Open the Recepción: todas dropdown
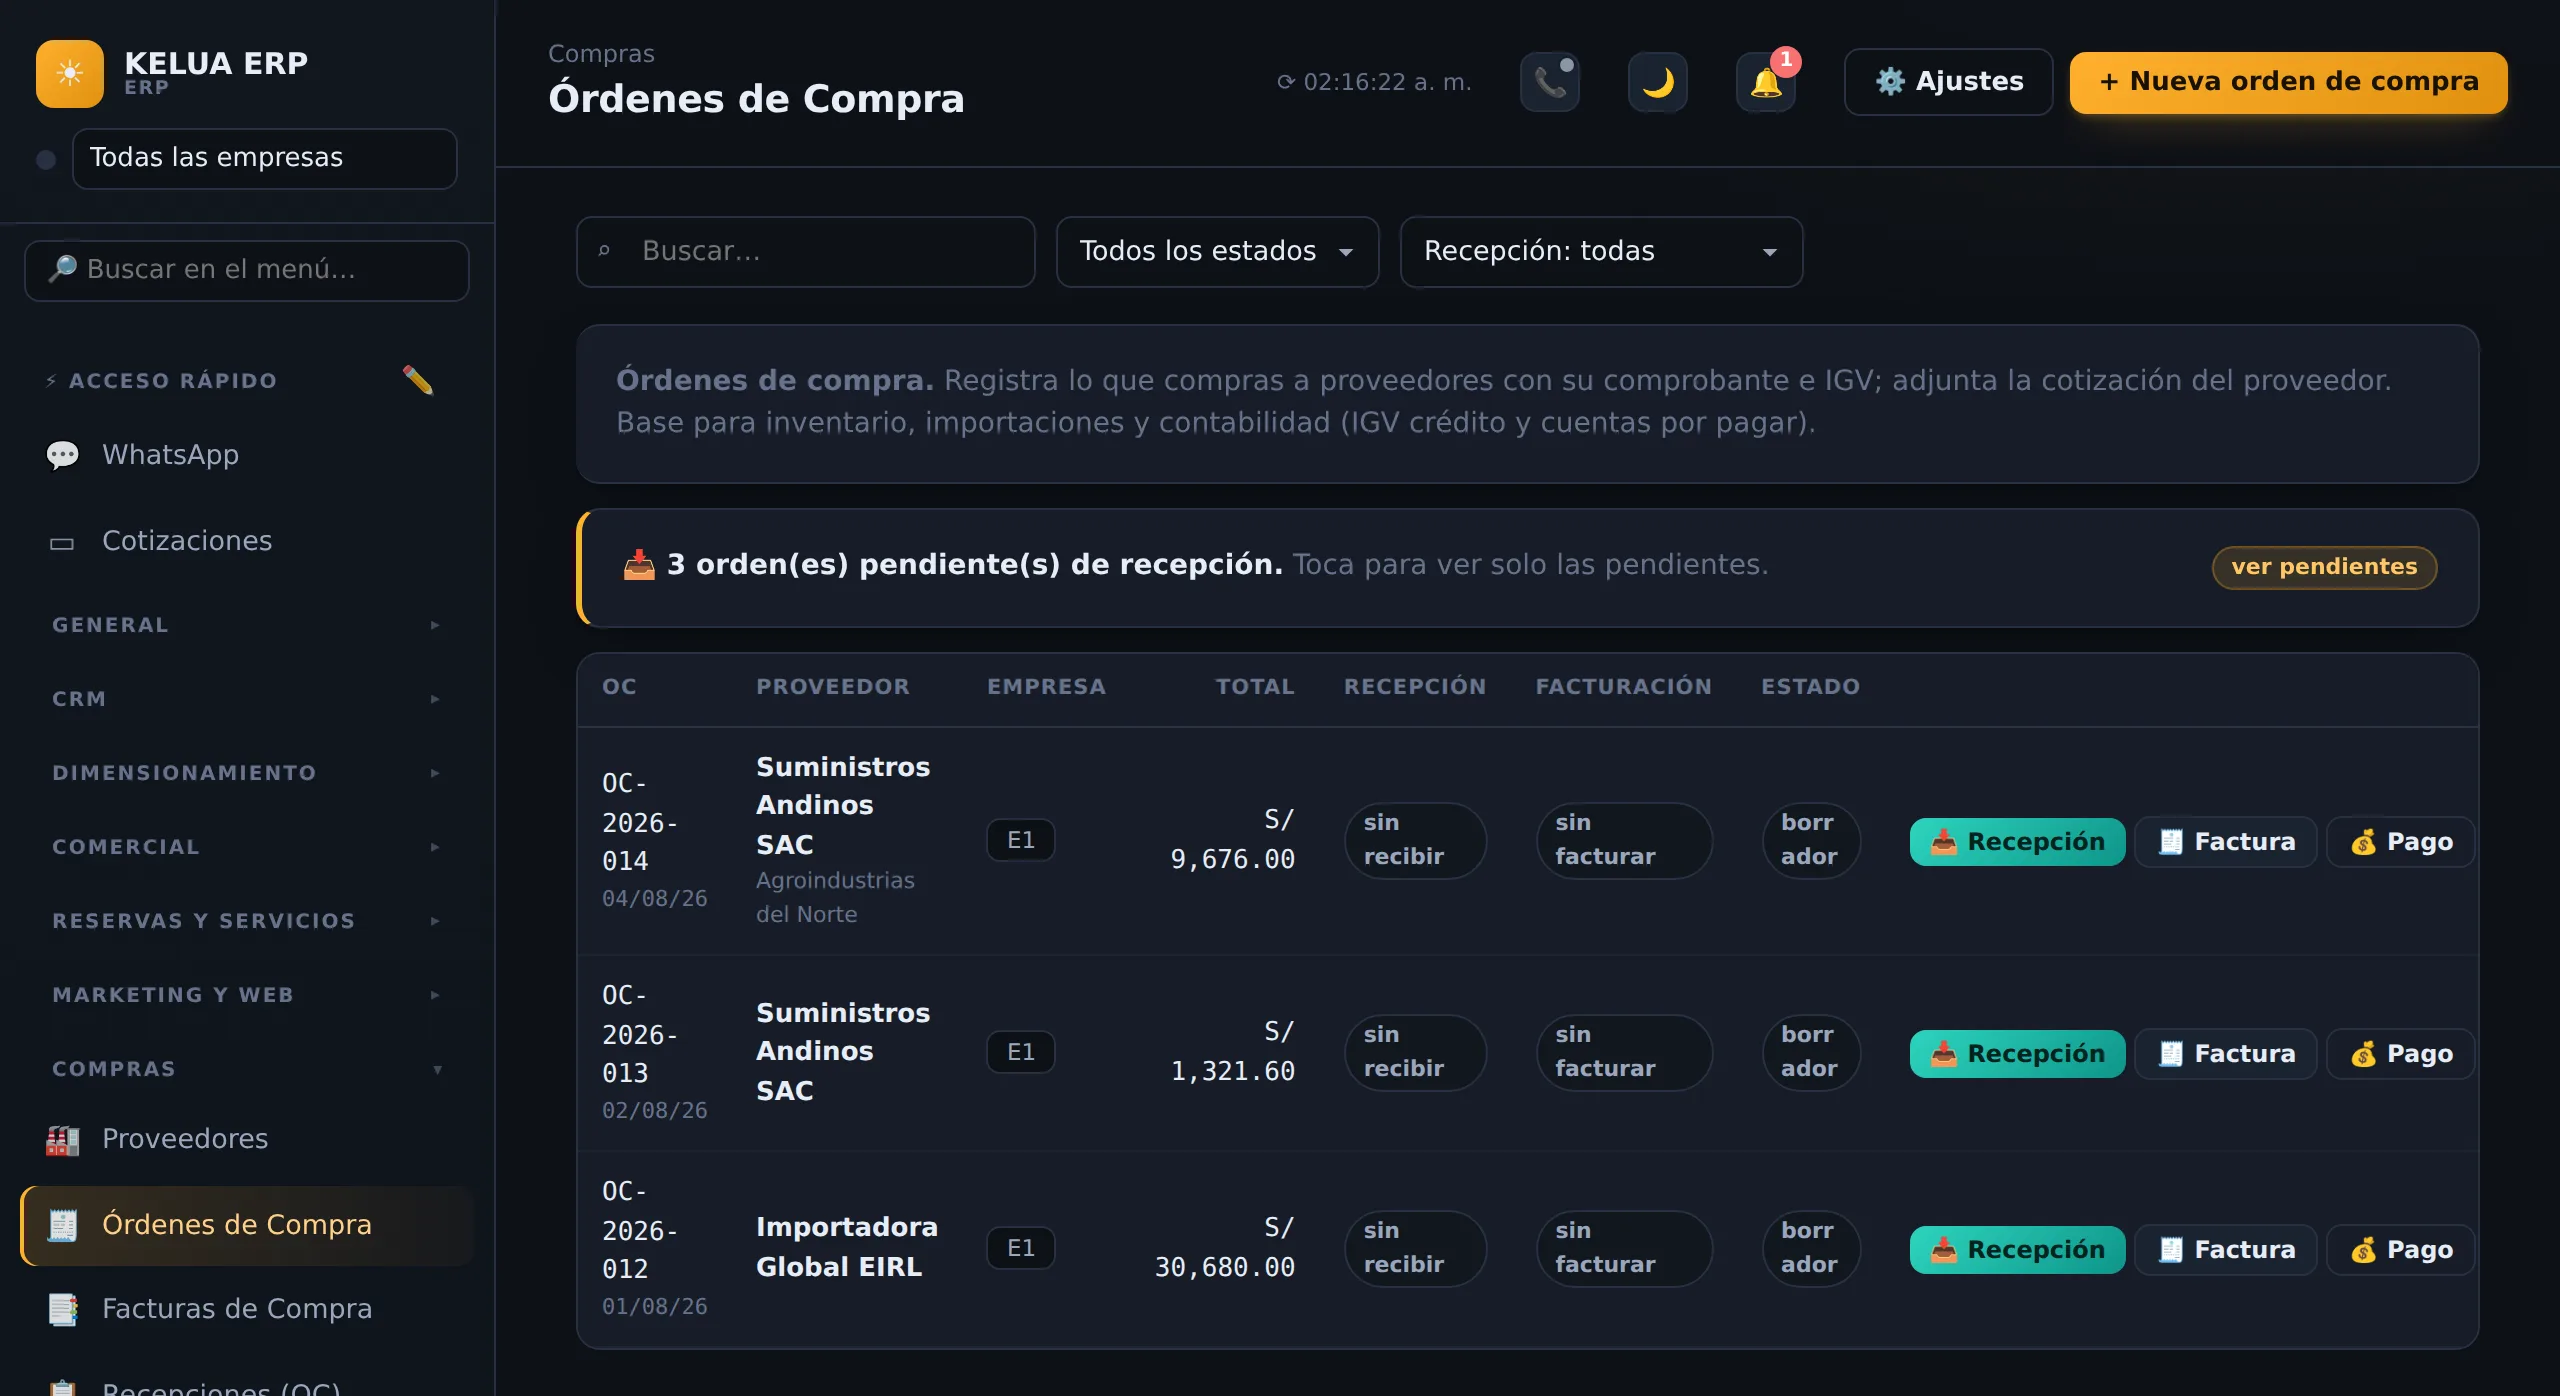The height and width of the screenshot is (1396, 2560). (x=1601, y=251)
